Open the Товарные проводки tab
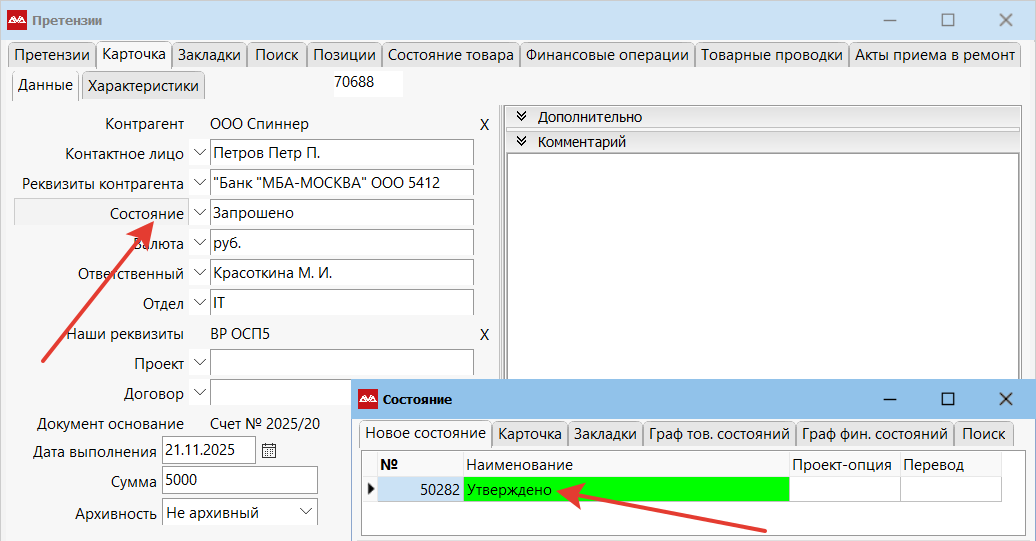The image size is (1036, 541). click(771, 55)
